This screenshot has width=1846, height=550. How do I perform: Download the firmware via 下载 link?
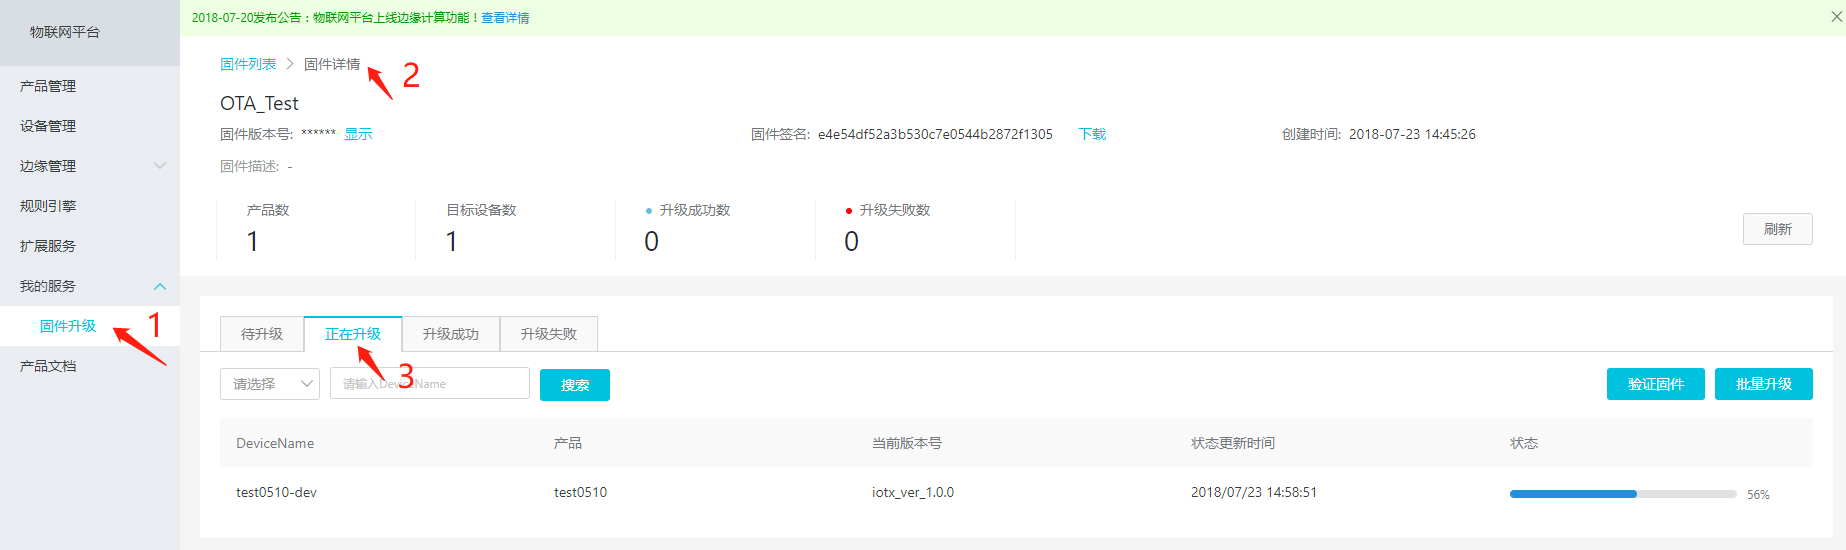[1092, 134]
